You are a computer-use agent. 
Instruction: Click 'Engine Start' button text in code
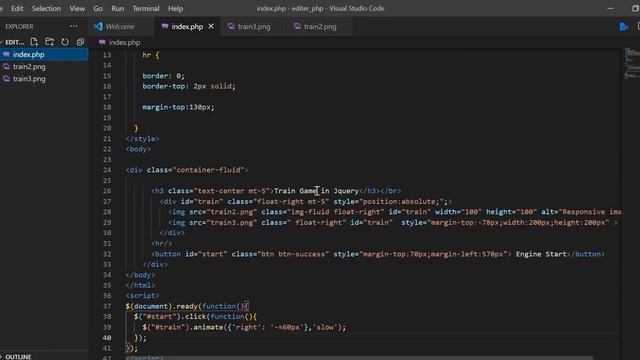(541, 254)
